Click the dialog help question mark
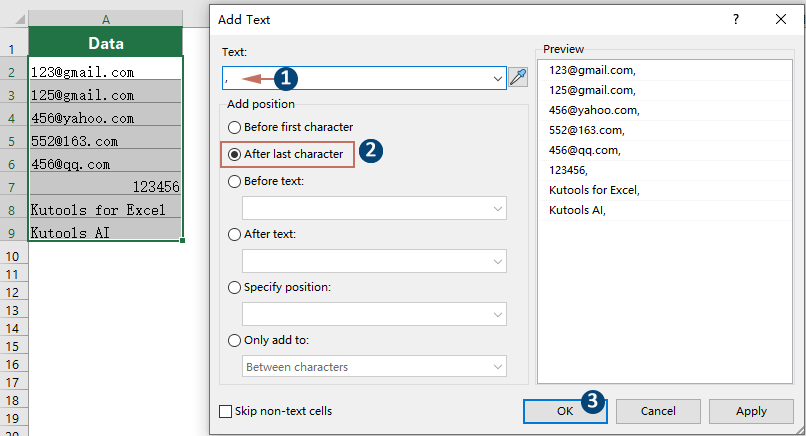This screenshot has width=806, height=436. click(736, 19)
